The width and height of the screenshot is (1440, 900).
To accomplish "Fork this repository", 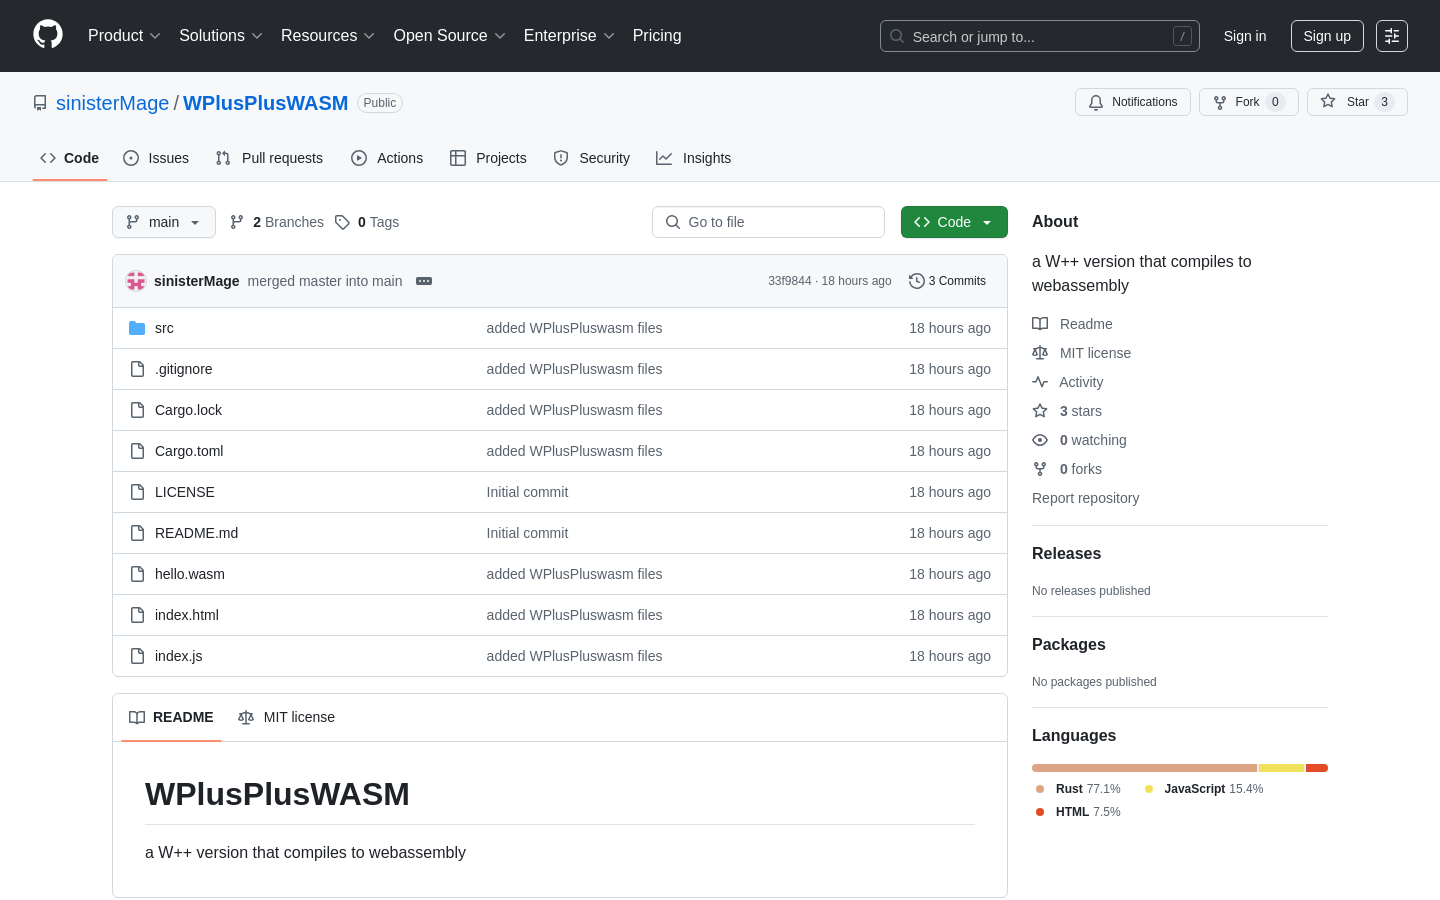I will point(1249,102).
